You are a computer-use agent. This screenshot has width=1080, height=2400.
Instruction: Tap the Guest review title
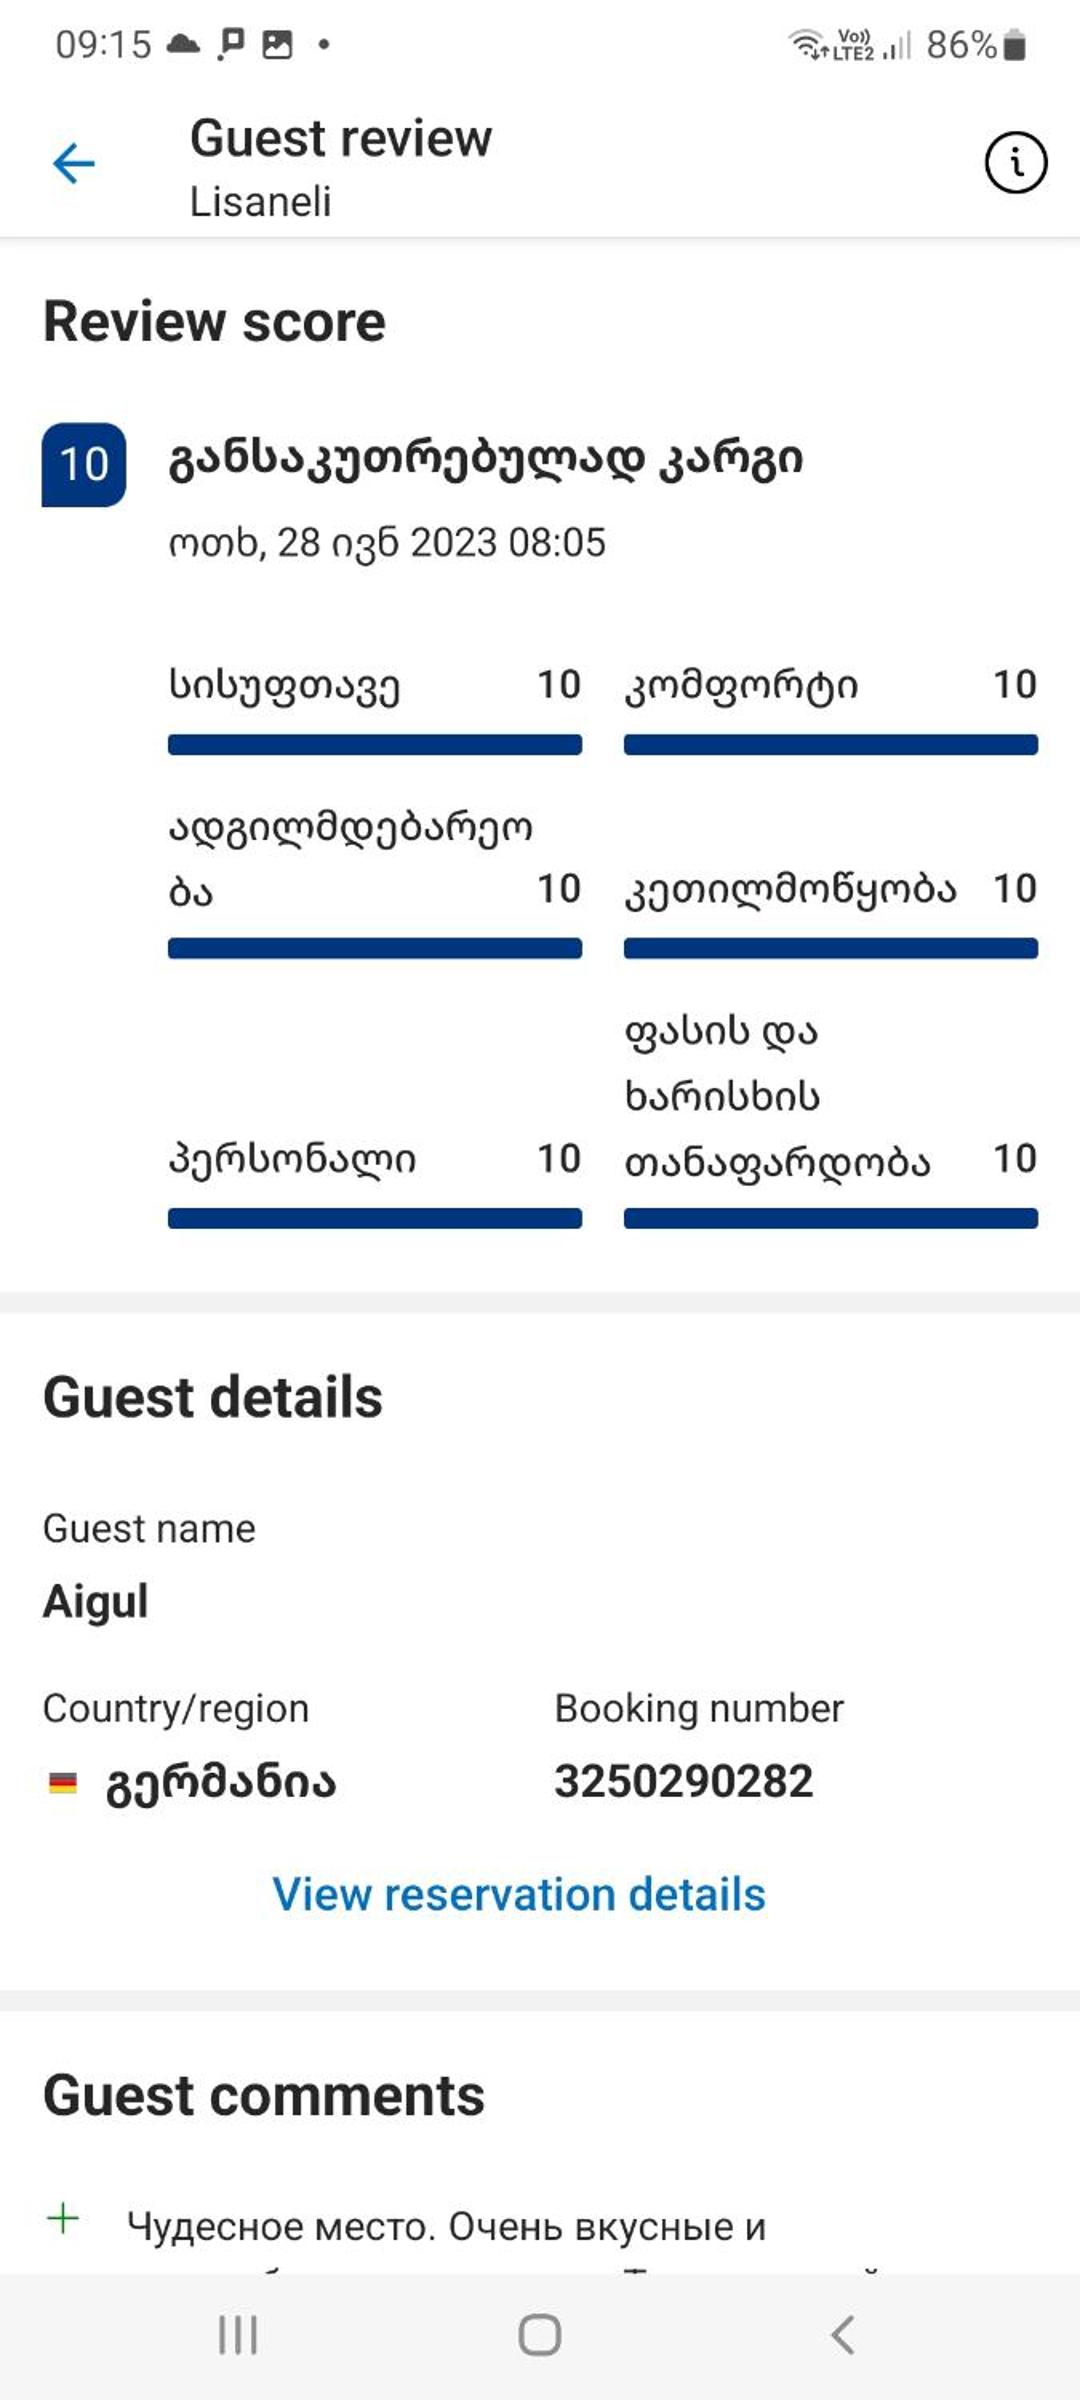pyautogui.click(x=341, y=138)
